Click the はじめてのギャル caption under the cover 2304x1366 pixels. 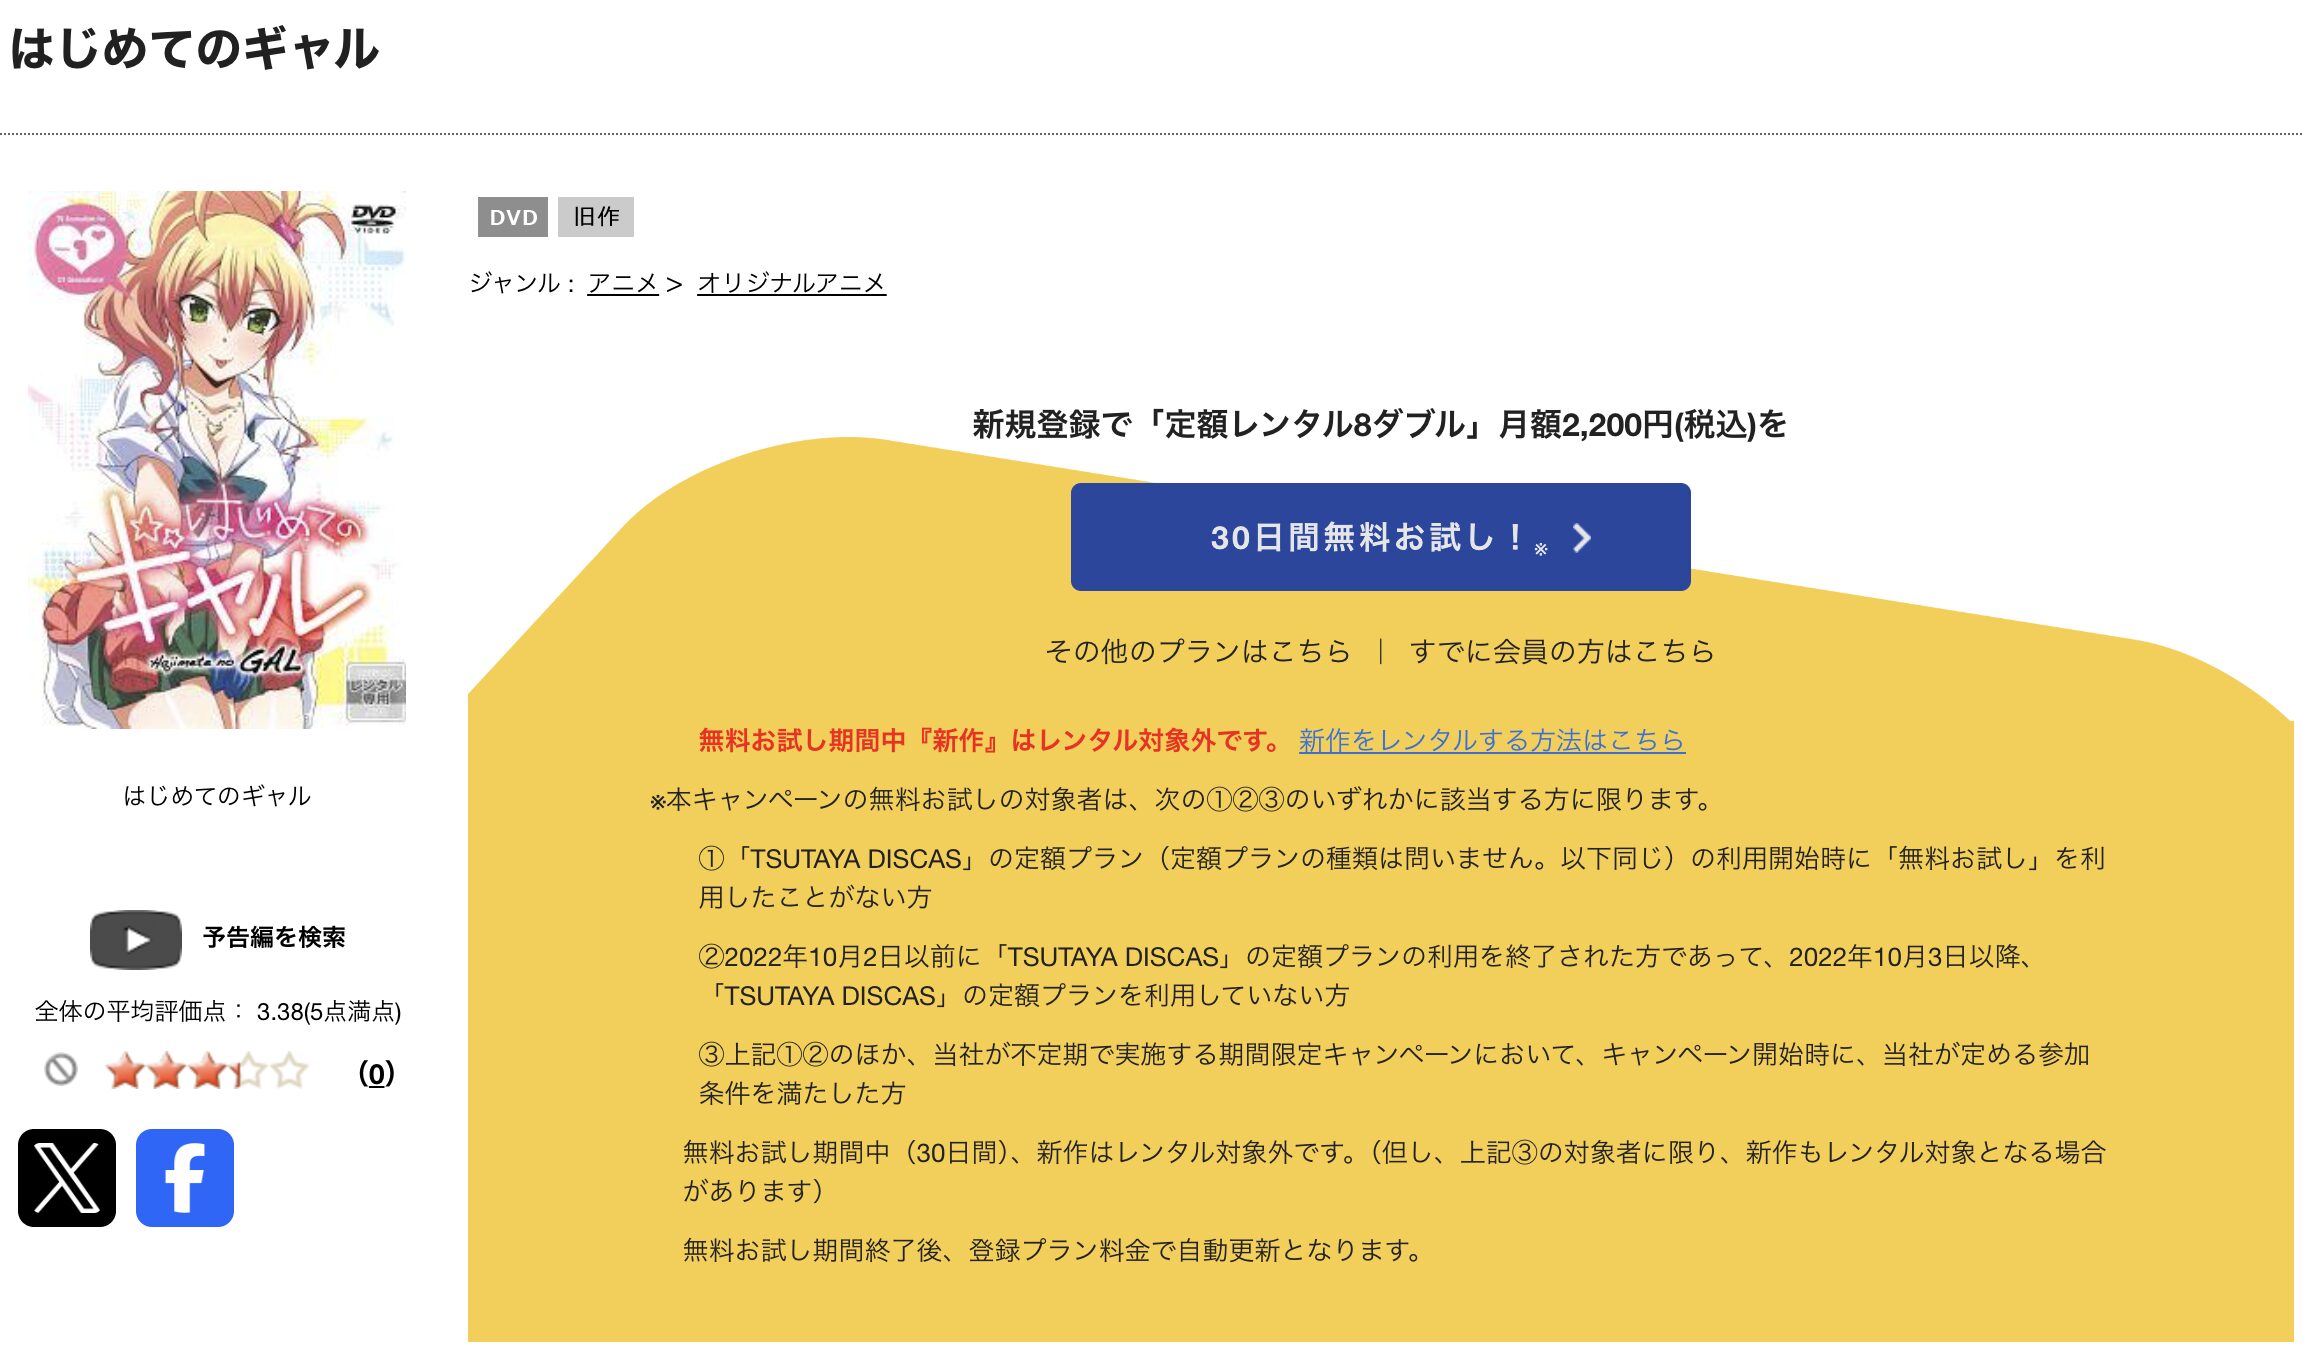(x=217, y=796)
